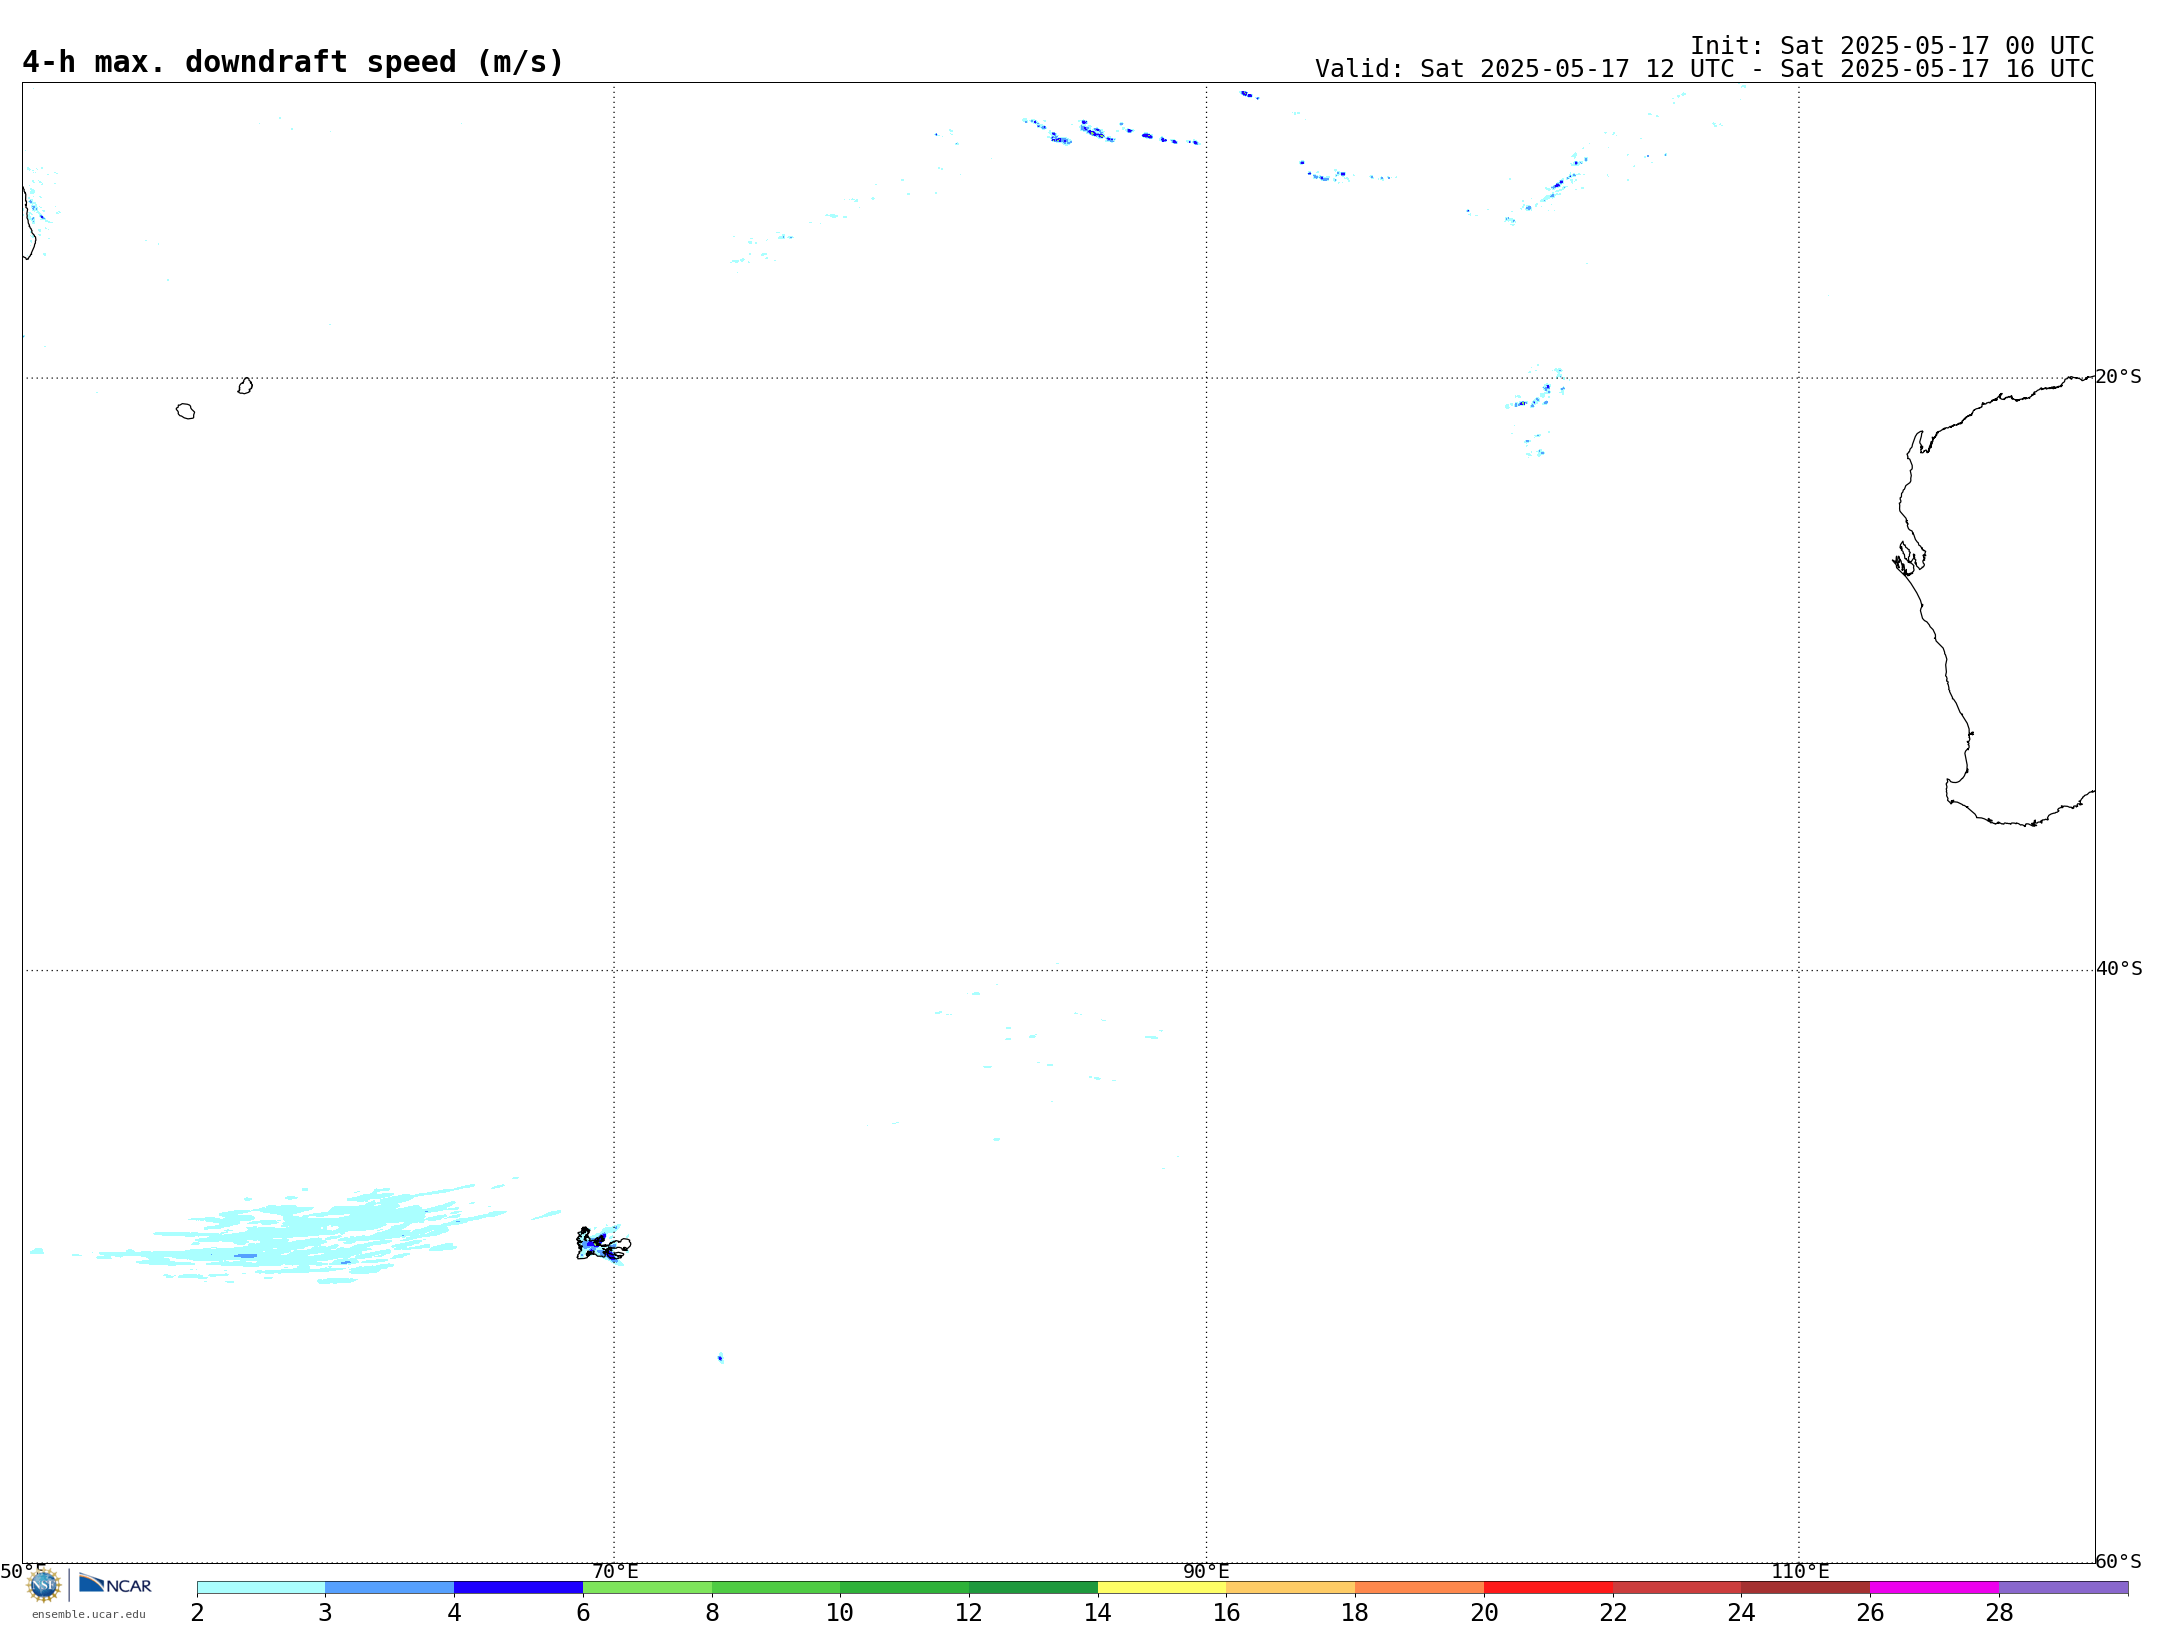Click the colorbar tick label 8
This screenshot has width=2160, height=1626.
(712, 1613)
